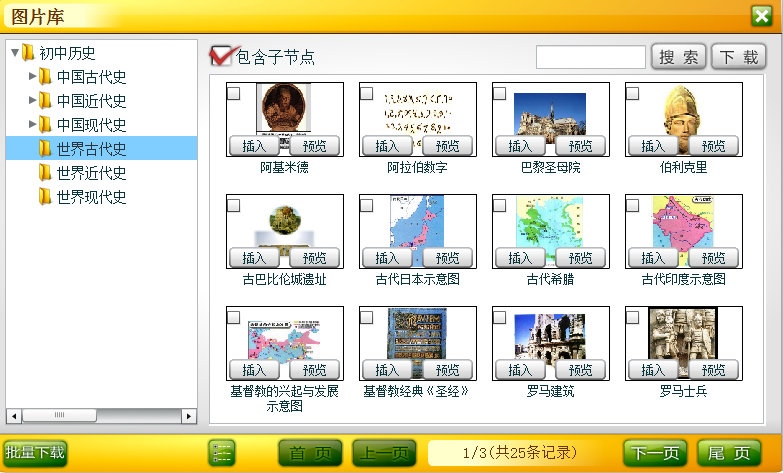Click the list view icon in bottom bar
This screenshot has height=473, width=783.
click(221, 453)
